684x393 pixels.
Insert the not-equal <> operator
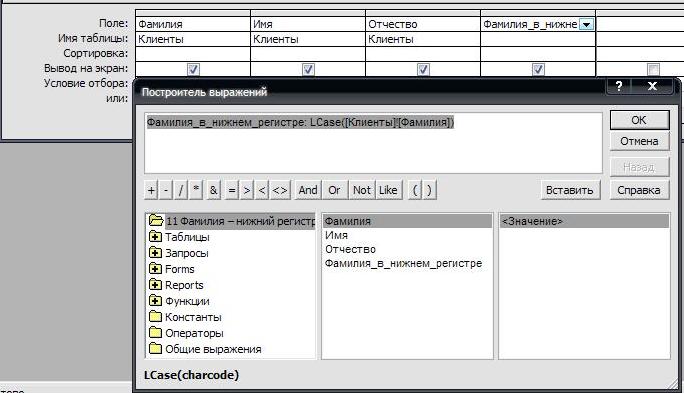[x=280, y=190]
